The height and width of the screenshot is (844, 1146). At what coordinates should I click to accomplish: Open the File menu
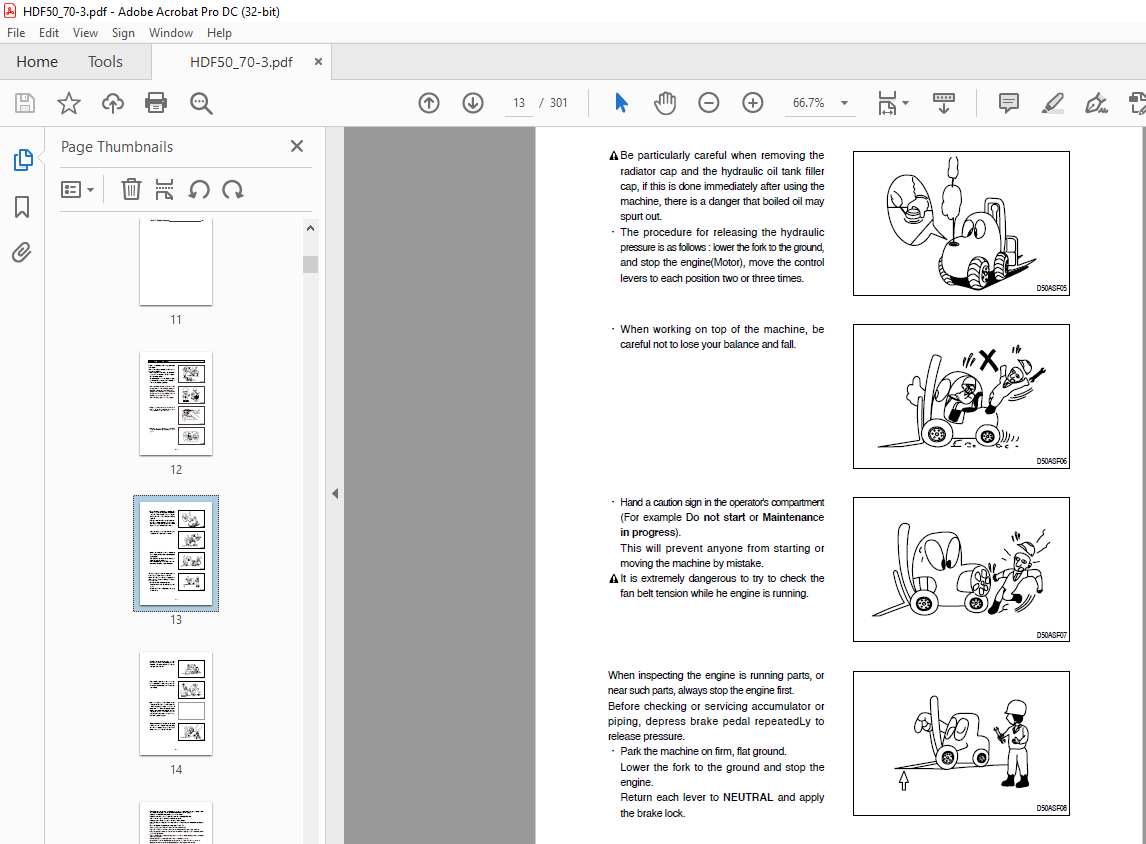(16, 33)
